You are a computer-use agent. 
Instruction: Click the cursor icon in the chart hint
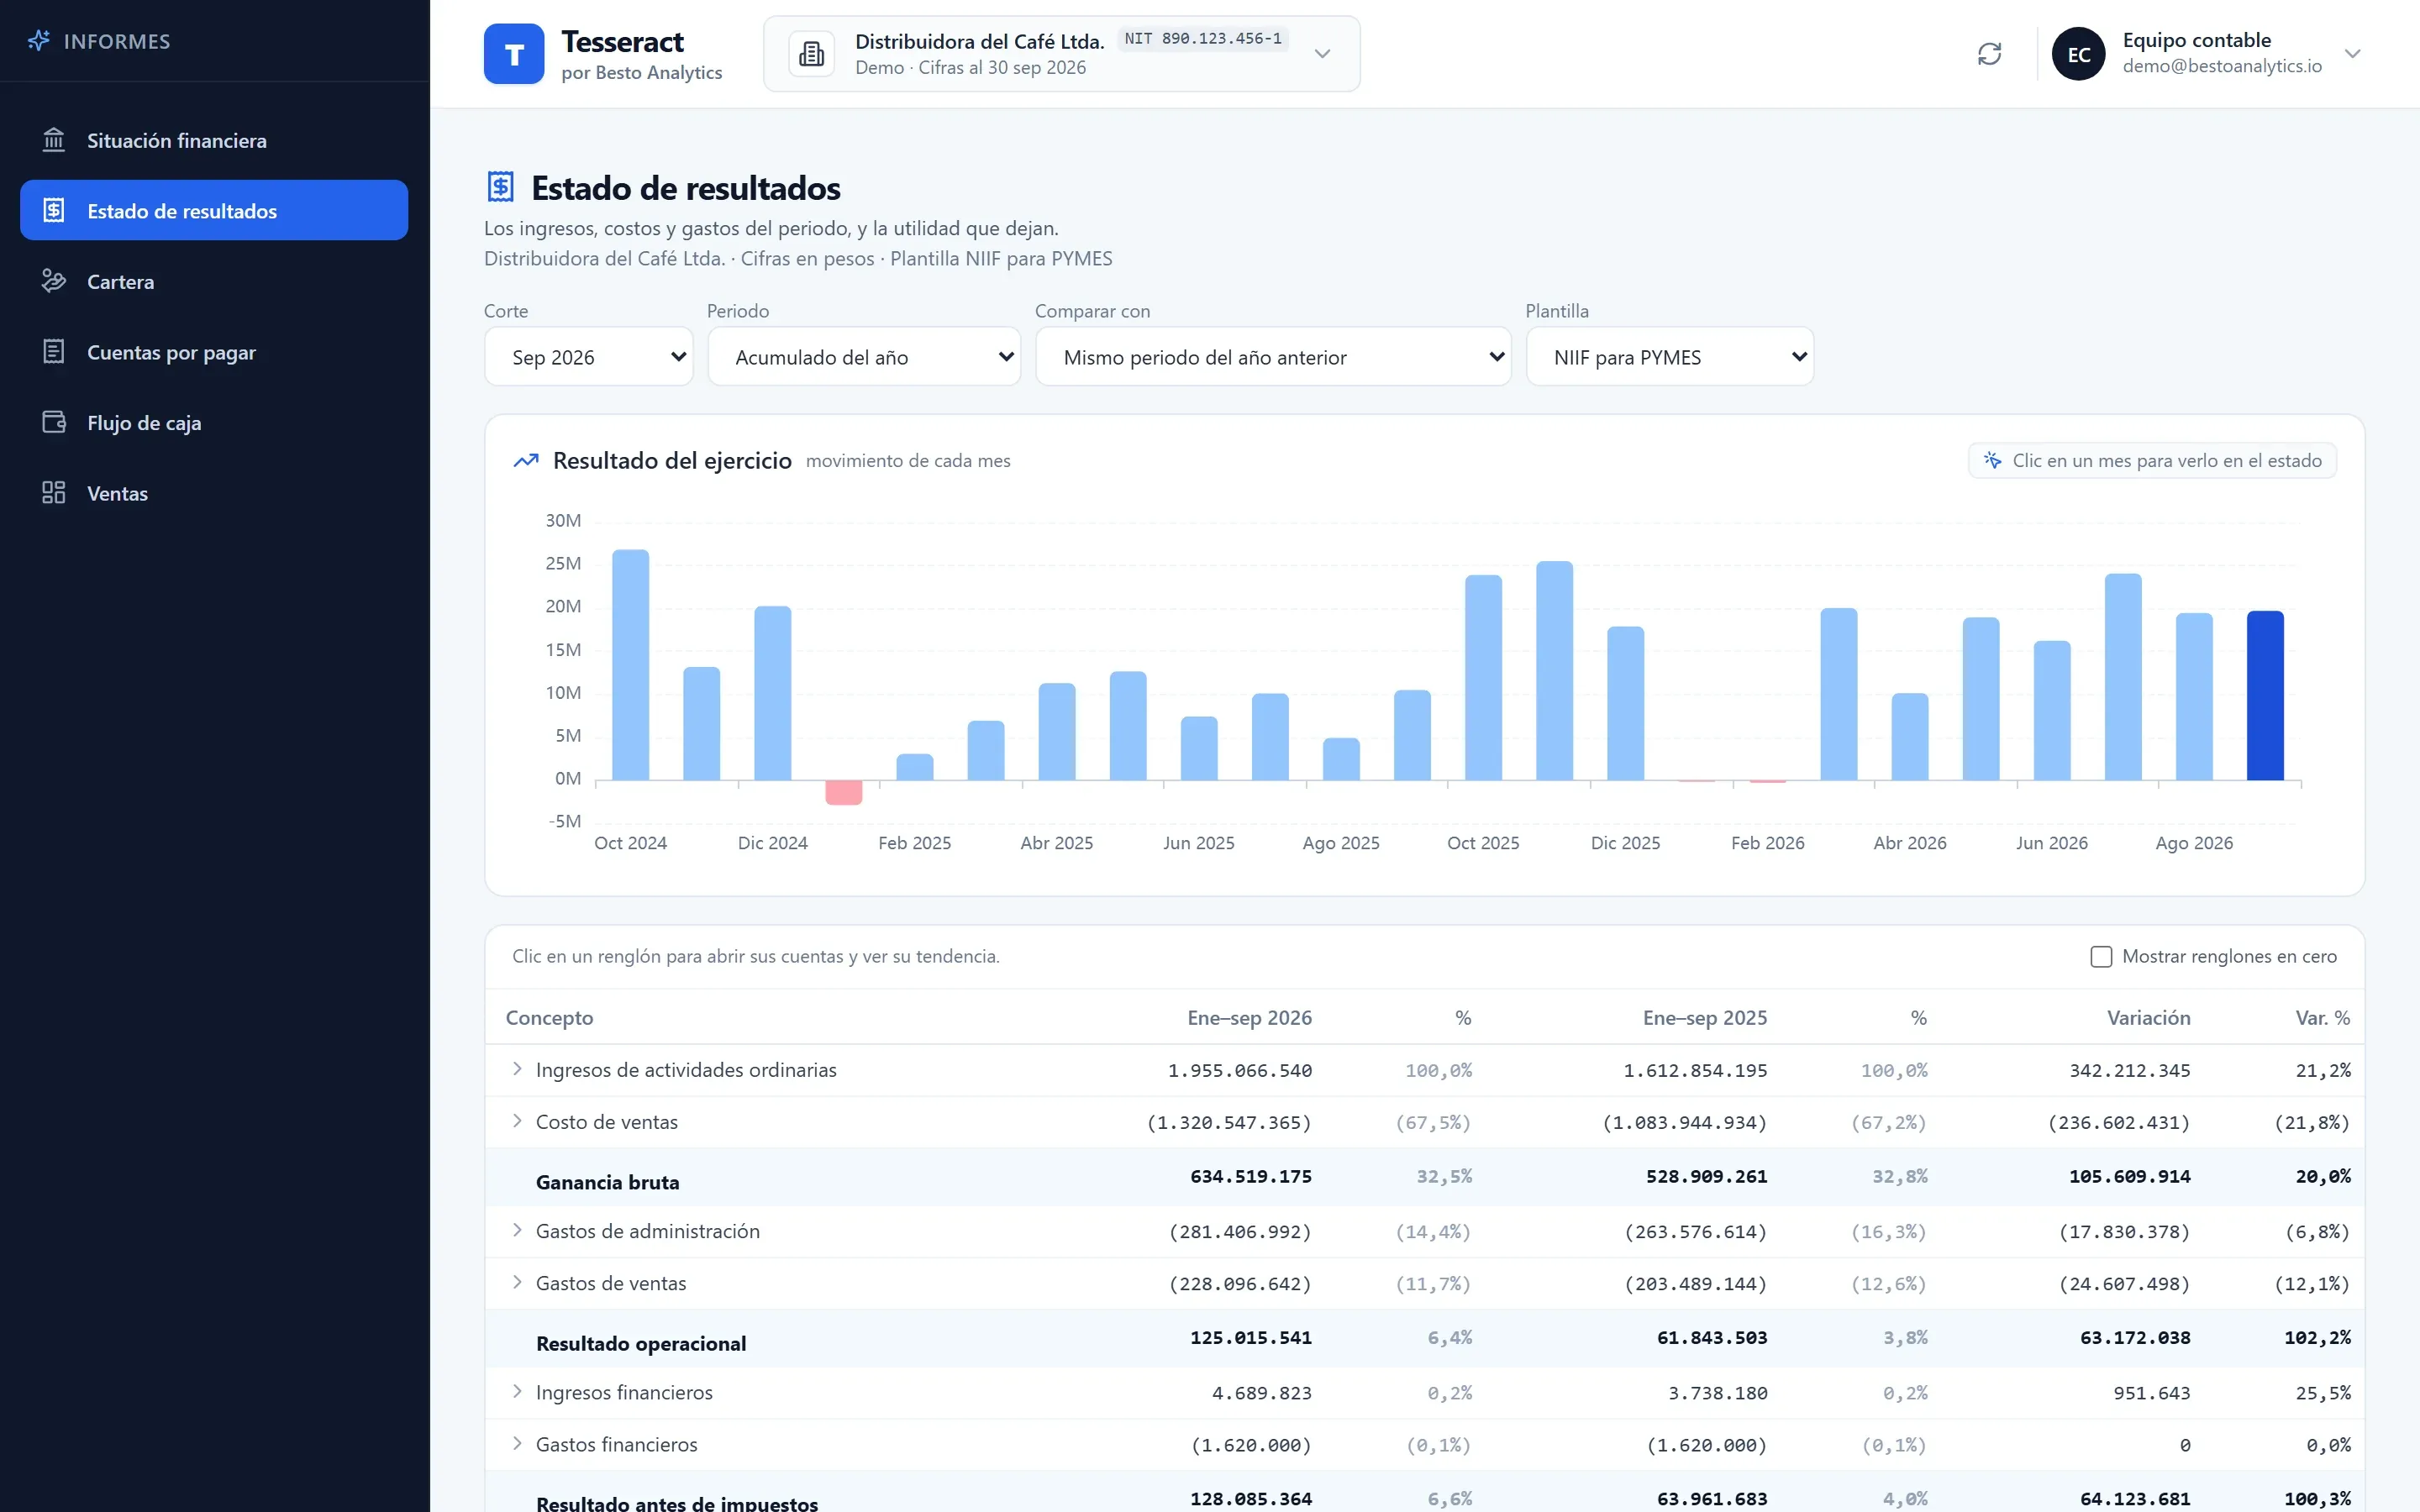(x=1993, y=461)
